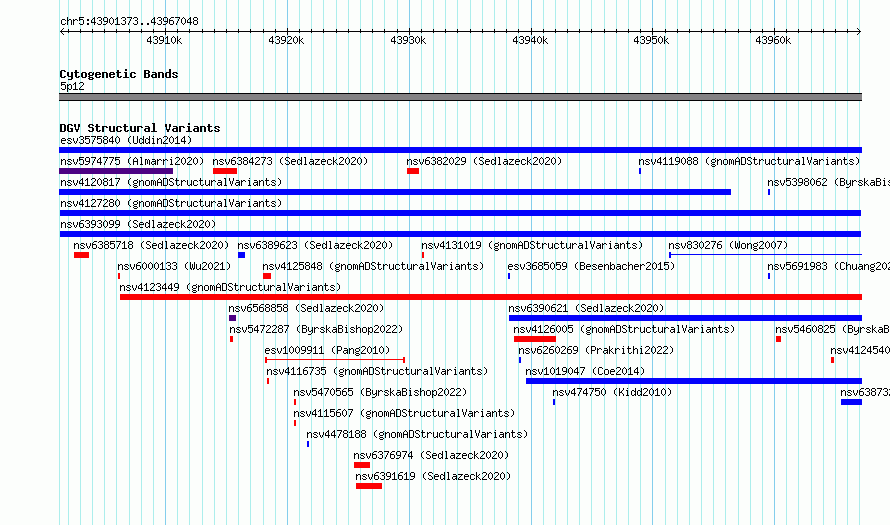The height and width of the screenshot is (525, 890).
Task: Click the 5p12 cytogenetic band bar
Action: tap(460, 97)
